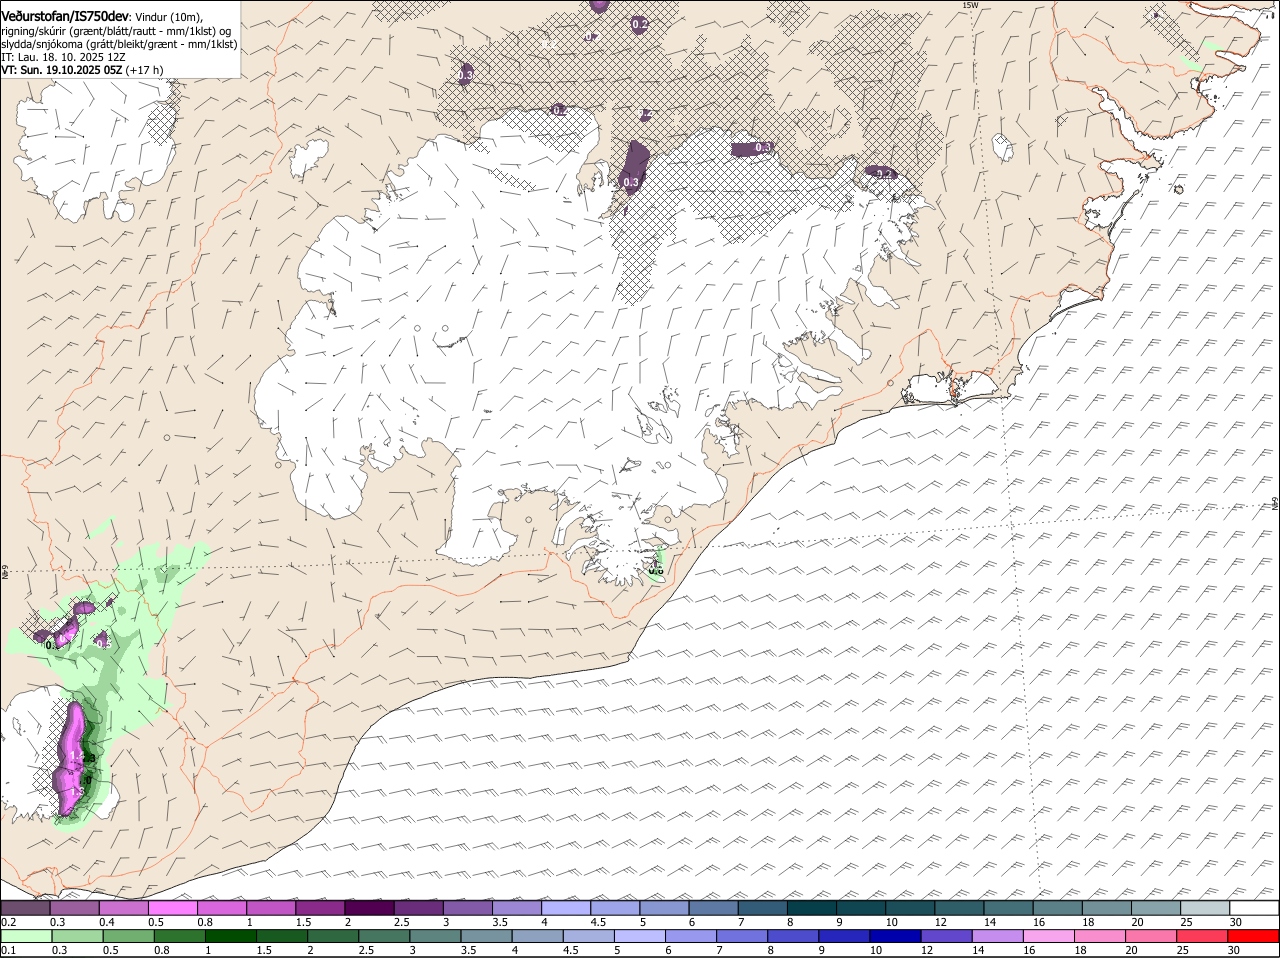This screenshot has width=1280, height=958.
Task: Click the '0.1' label under the bottom legend row
Action: click(x=8, y=950)
